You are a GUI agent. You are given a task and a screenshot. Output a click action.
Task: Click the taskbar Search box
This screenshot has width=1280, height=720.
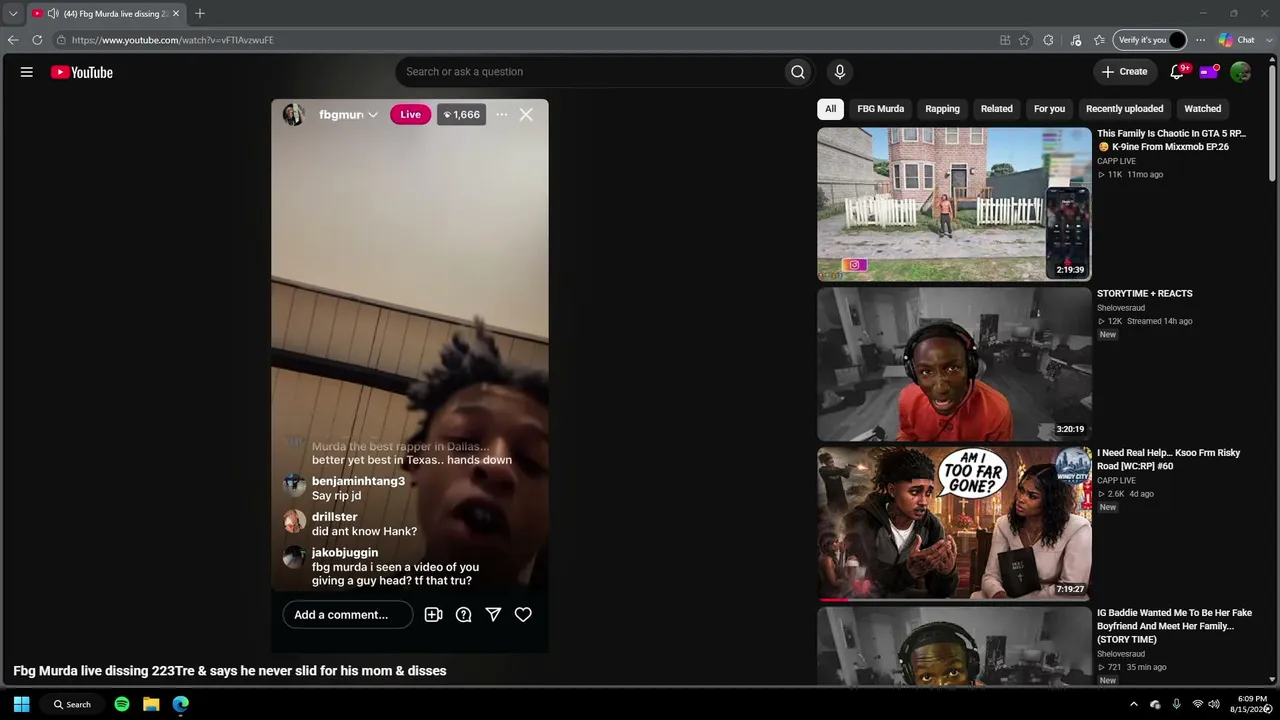coord(73,704)
